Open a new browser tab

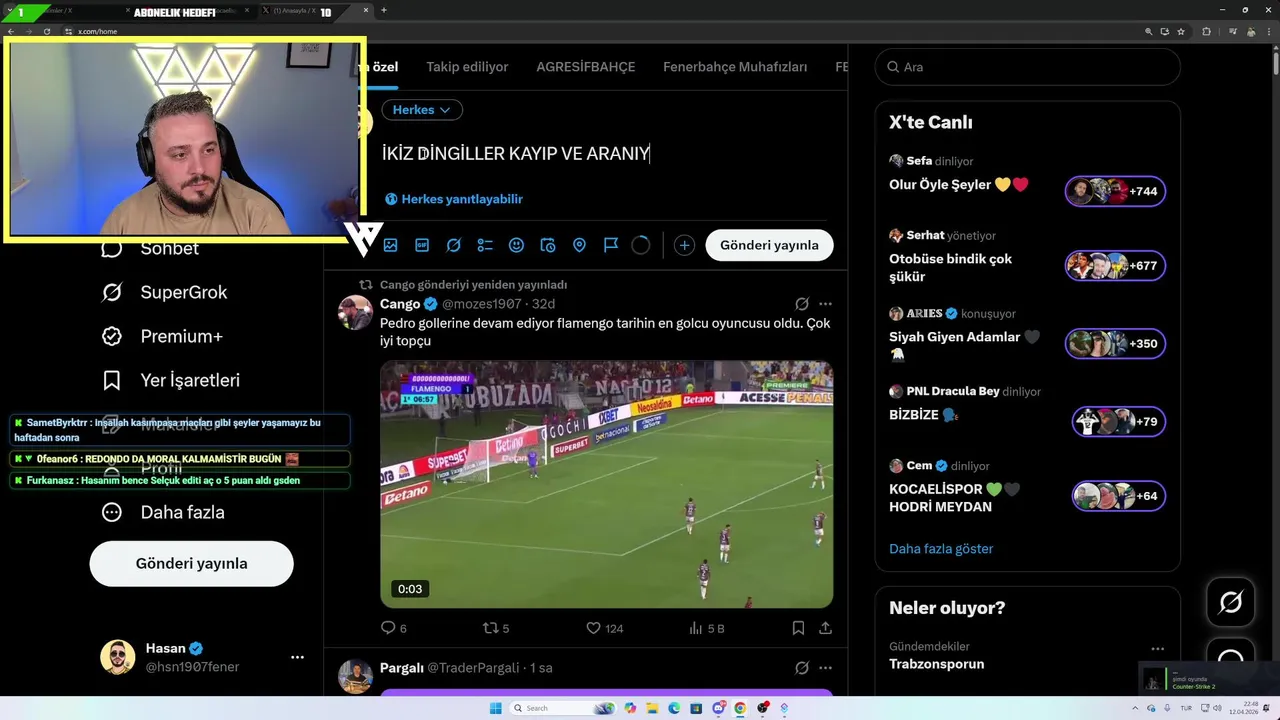pyautogui.click(x=384, y=10)
